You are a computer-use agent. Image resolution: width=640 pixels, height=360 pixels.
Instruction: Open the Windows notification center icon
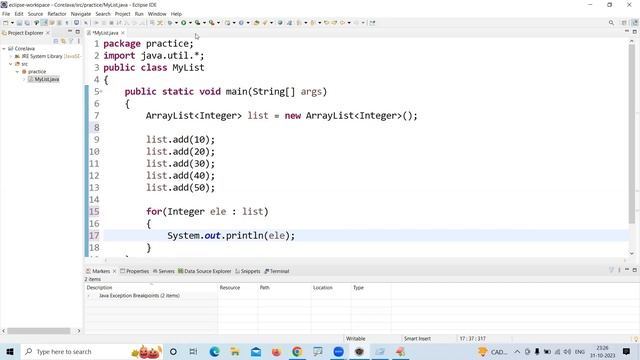click(626, 351)
